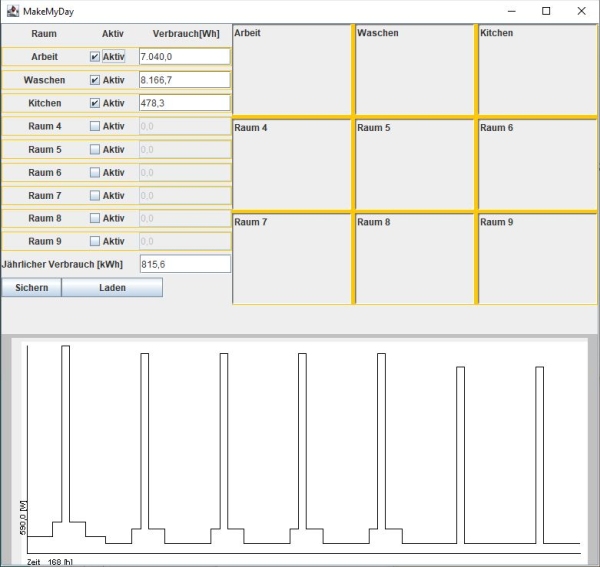Viewport: 600px width, 567px height.
Task: Maximize the MakeMyDay window
Action: pyautogui.click(x=546, y=11)
